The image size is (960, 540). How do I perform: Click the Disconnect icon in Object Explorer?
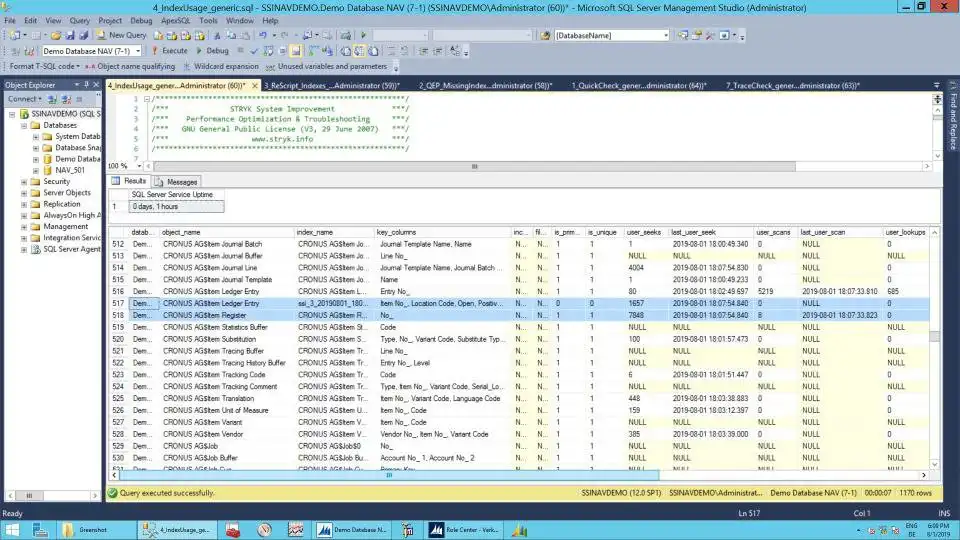click(66, 99)
